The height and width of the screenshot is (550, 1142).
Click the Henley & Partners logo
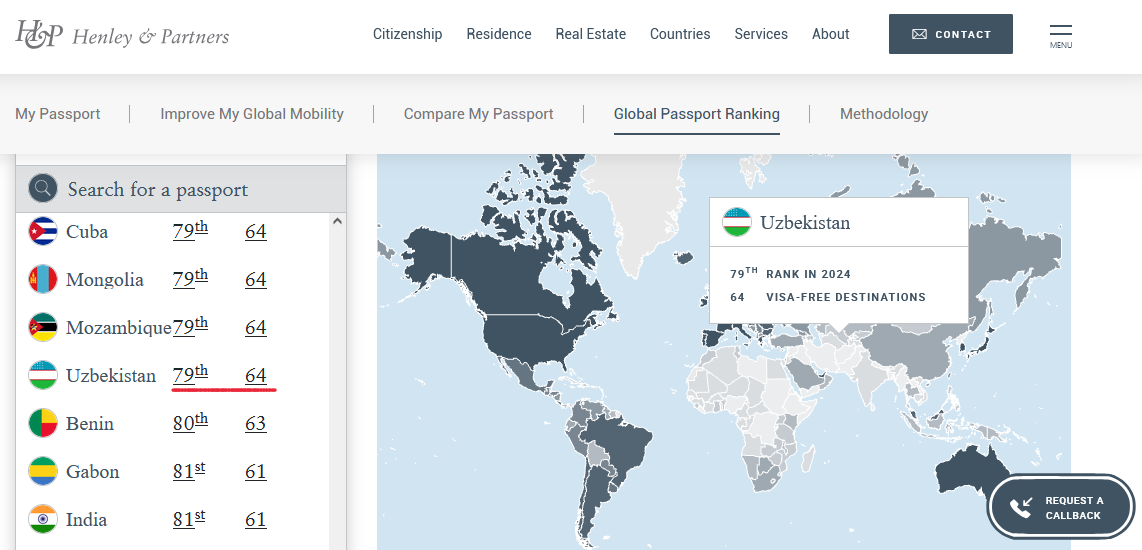[122, 35]
